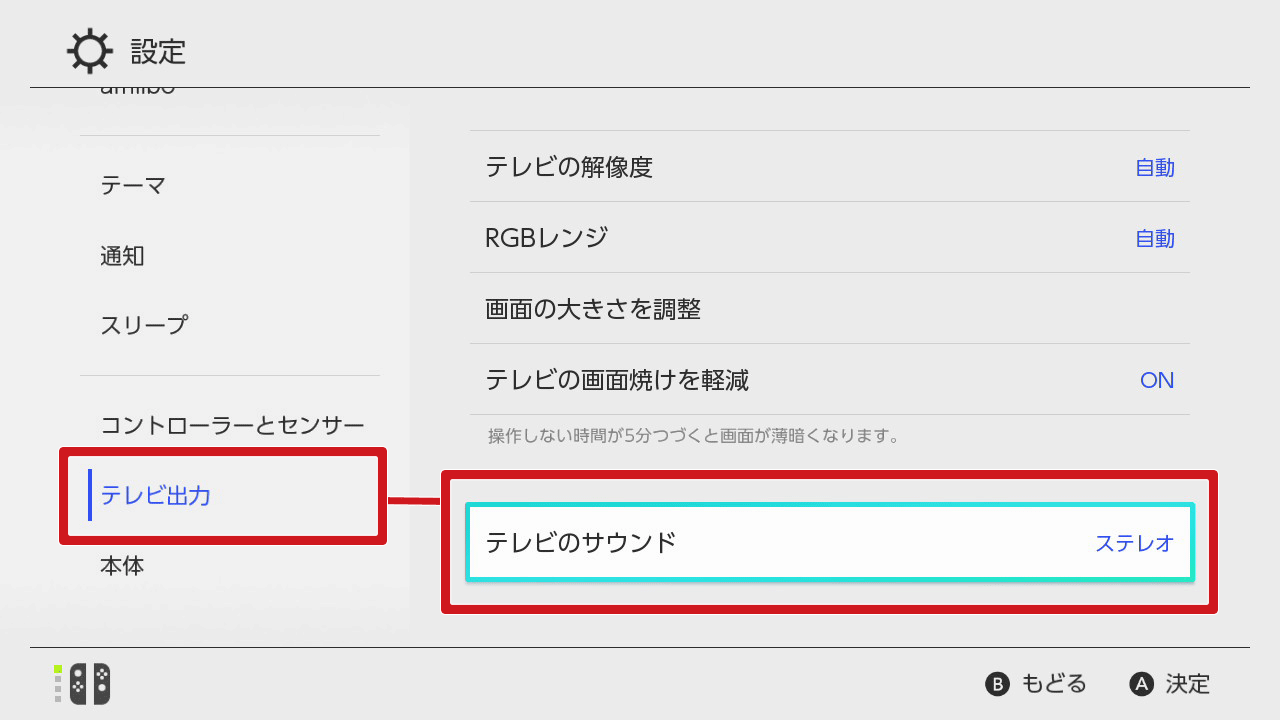The width and height of the screenshot is (1280, 720).
Task: Select テーマ in the sidebar
Action: (133, 185)
